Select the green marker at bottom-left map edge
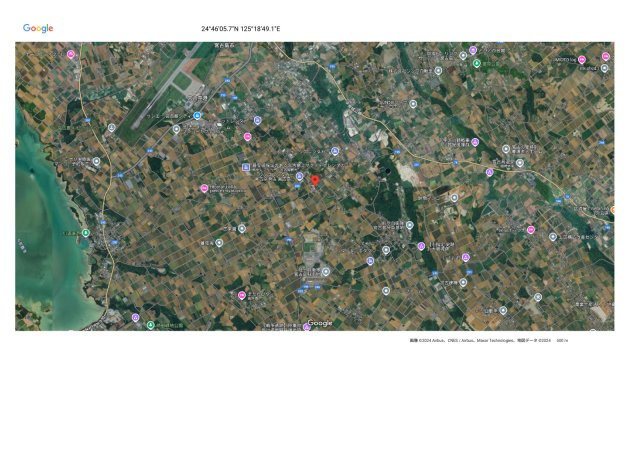This screenshot has width=640, height=452. (x=151, y=325)
